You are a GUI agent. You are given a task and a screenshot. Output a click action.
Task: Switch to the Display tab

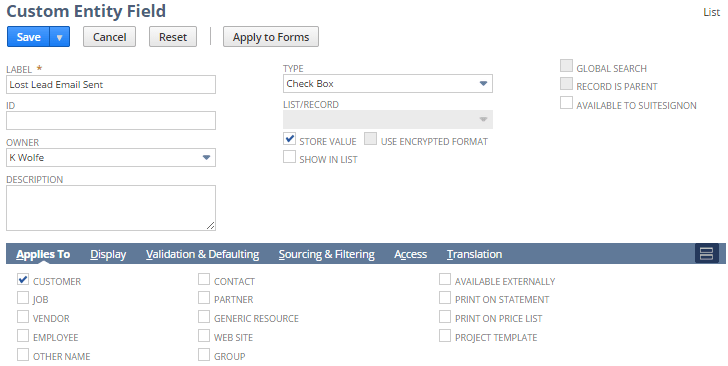pos(108,254)
